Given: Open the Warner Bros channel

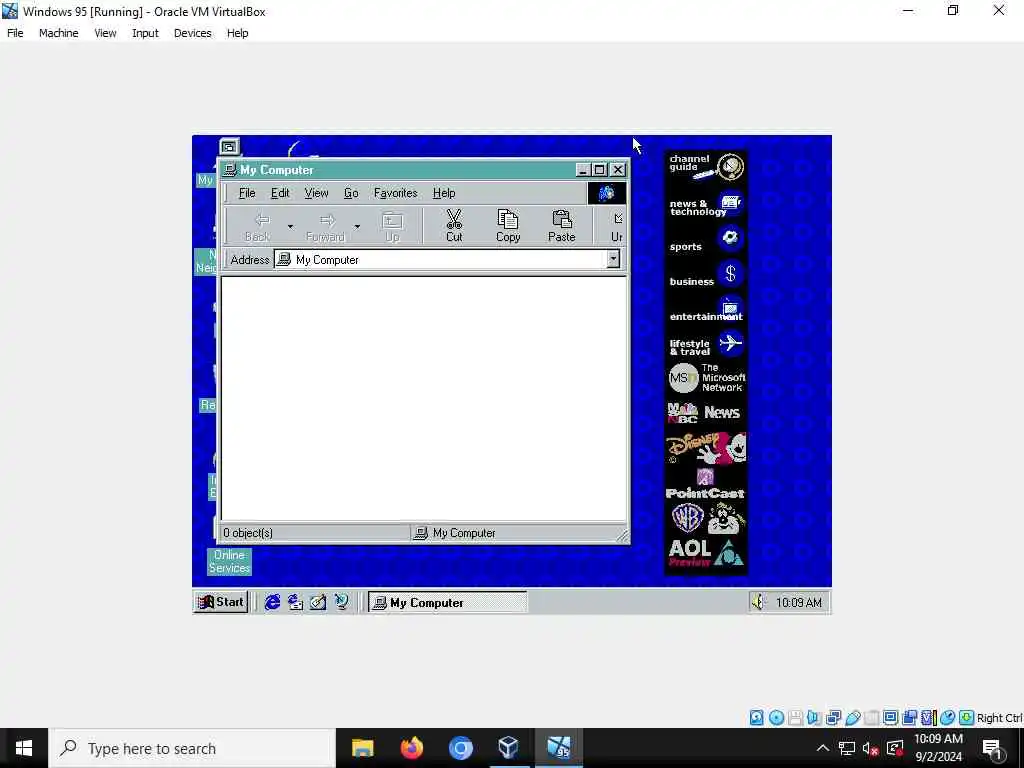Looking at the screenshot, I should 706,519.
